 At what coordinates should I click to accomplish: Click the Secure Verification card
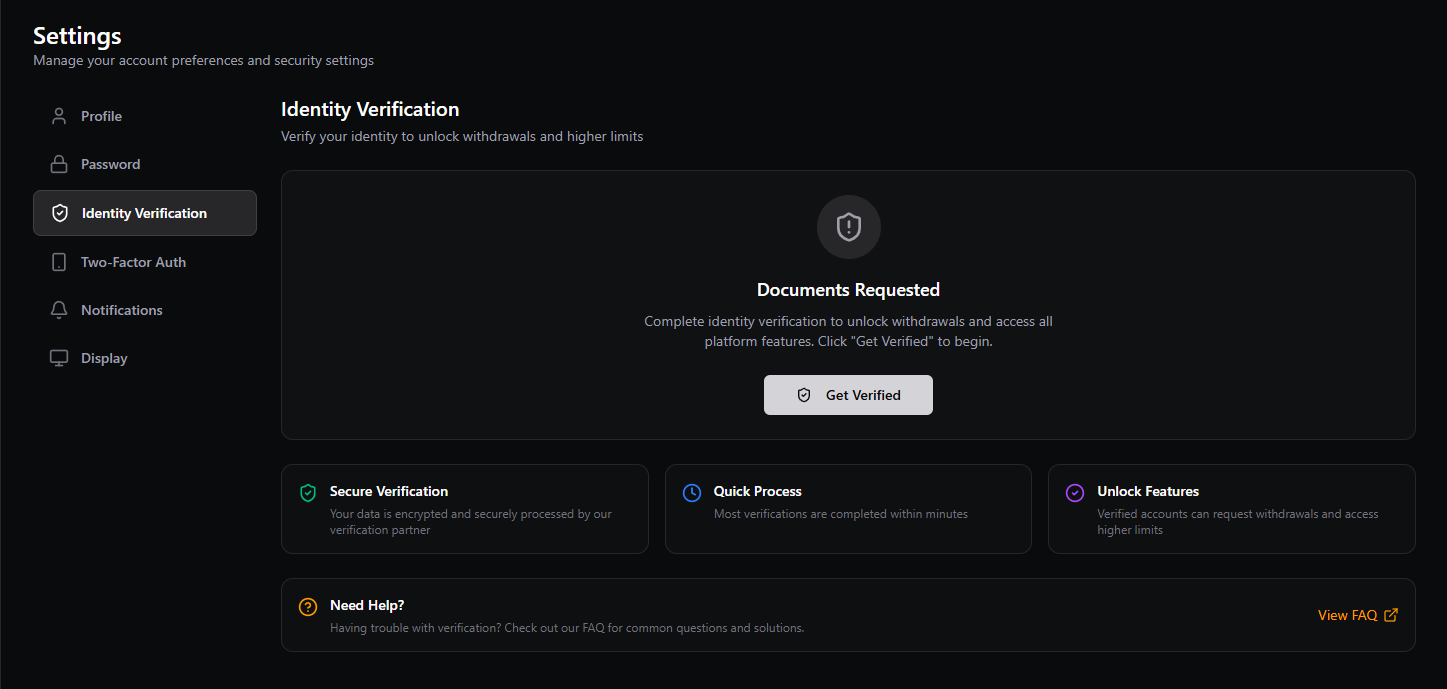[x=465, y=509]
